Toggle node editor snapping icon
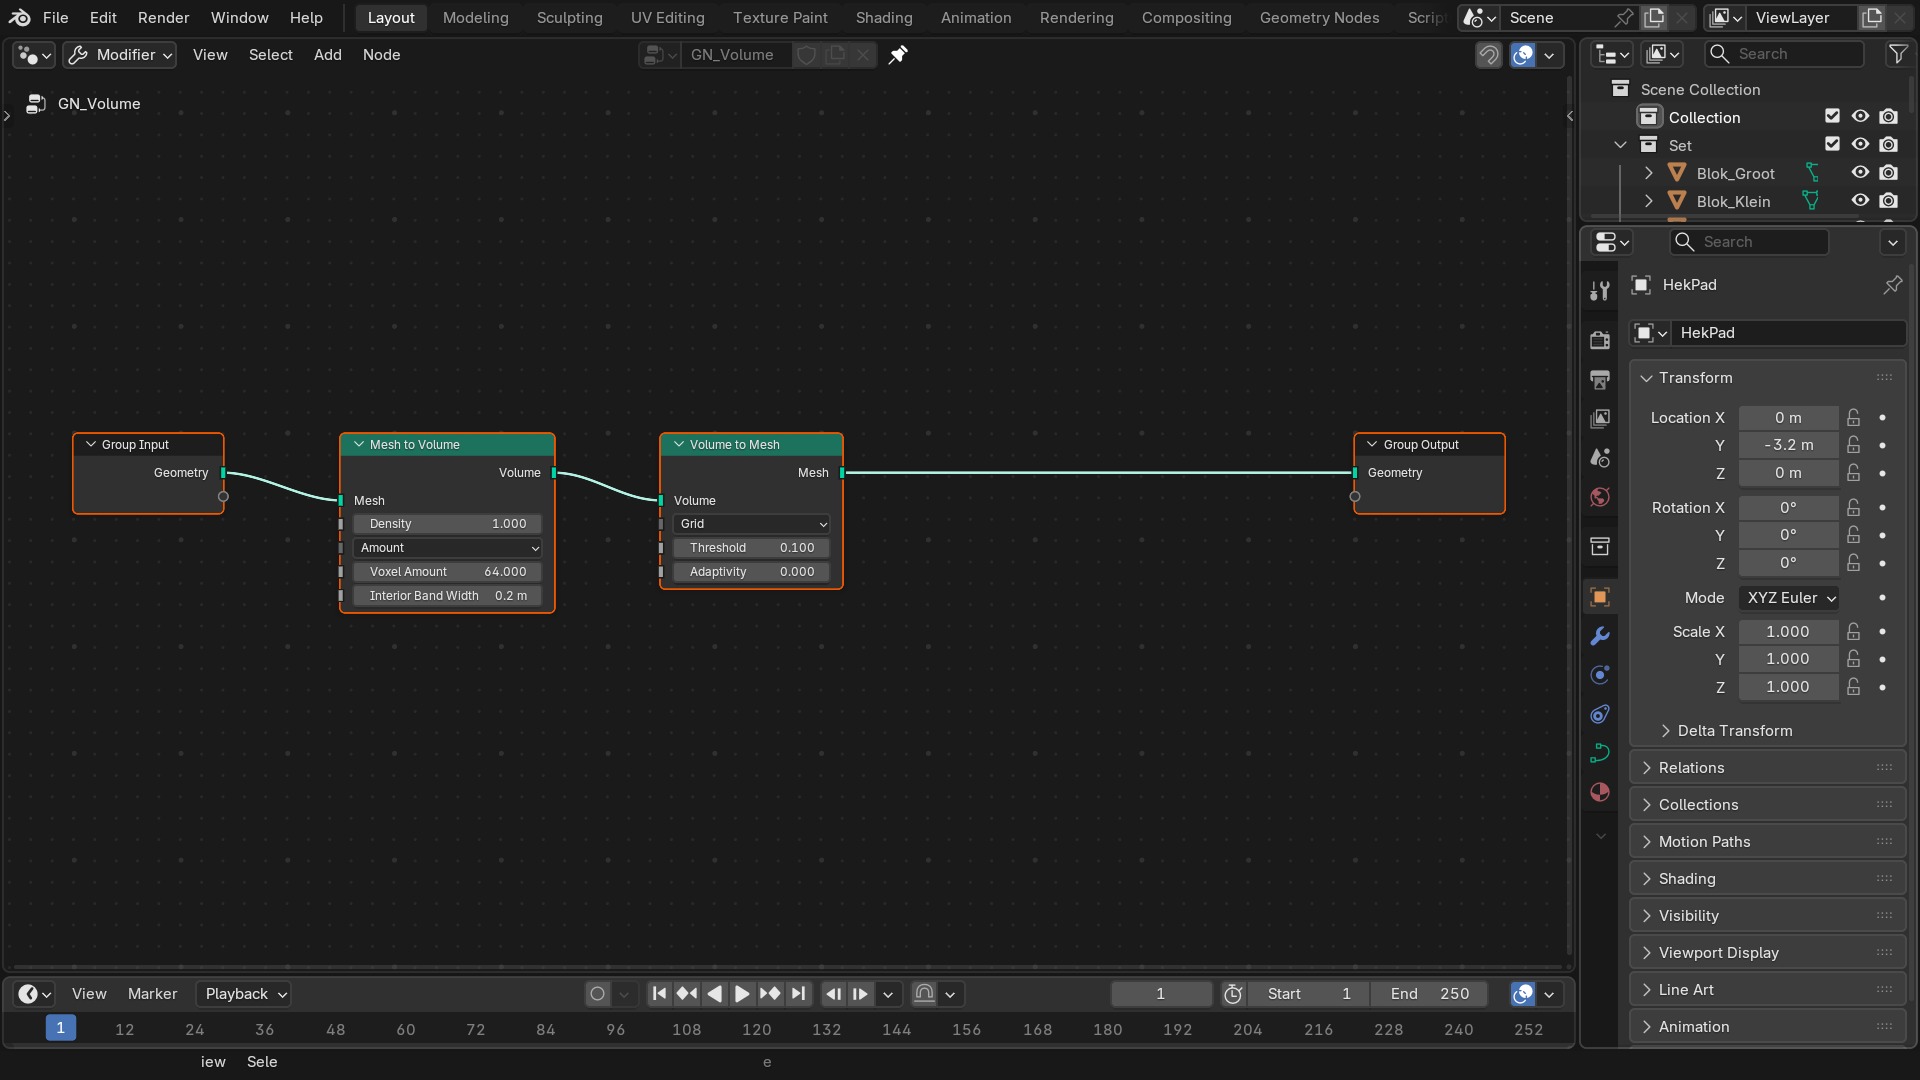The image size is (1920, 1080). [1489, 55]
